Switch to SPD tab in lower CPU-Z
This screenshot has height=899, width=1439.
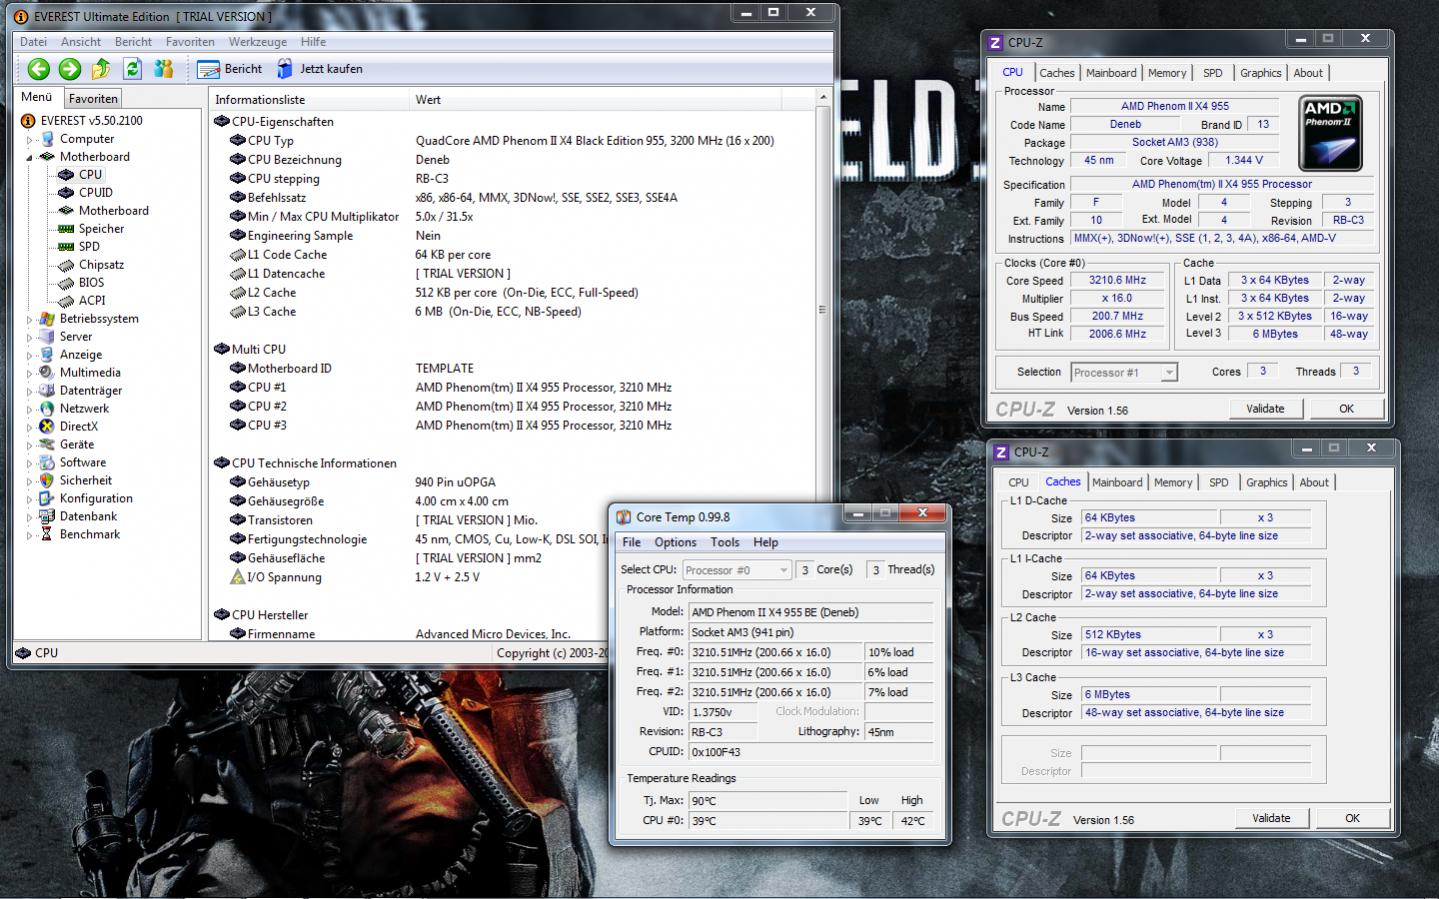tap(1218, 482)
